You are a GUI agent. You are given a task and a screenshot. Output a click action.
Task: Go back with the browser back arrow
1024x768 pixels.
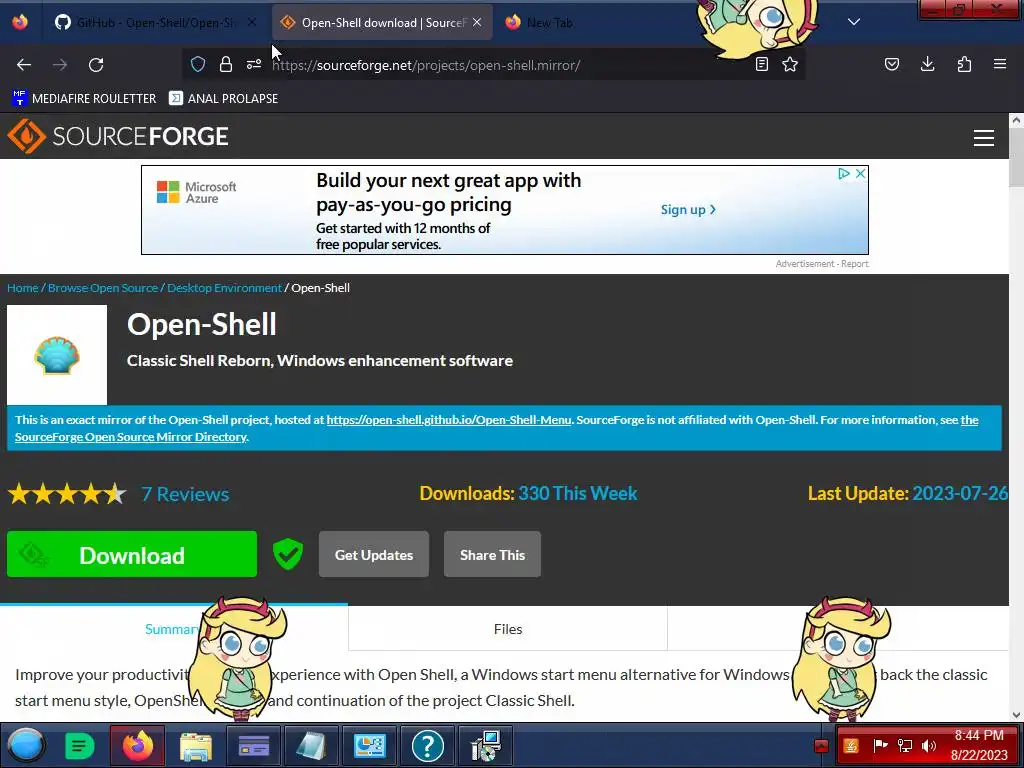pos(24,65)
